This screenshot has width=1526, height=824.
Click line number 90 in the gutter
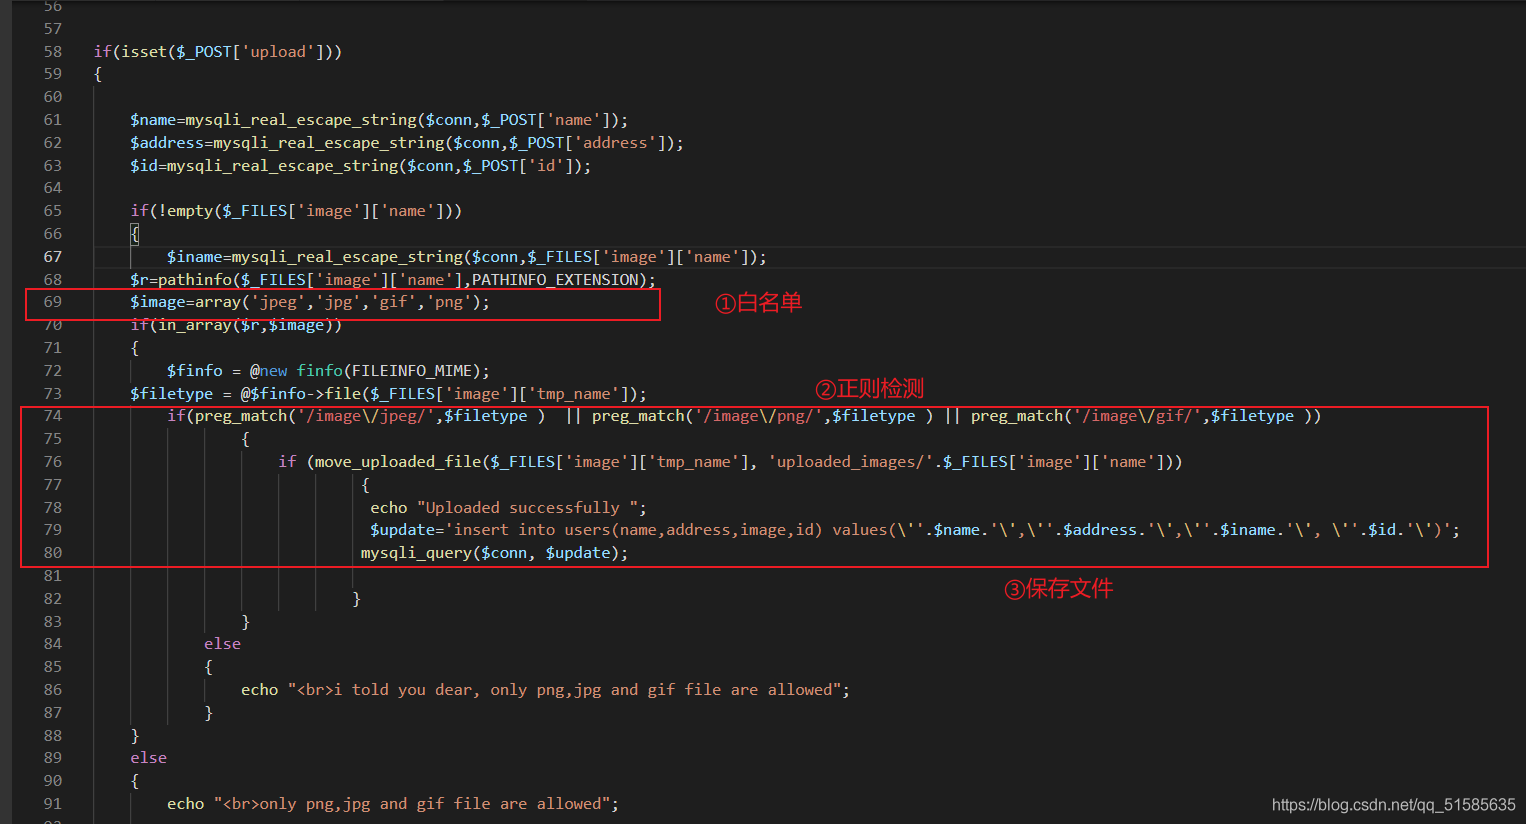(53, 781)
